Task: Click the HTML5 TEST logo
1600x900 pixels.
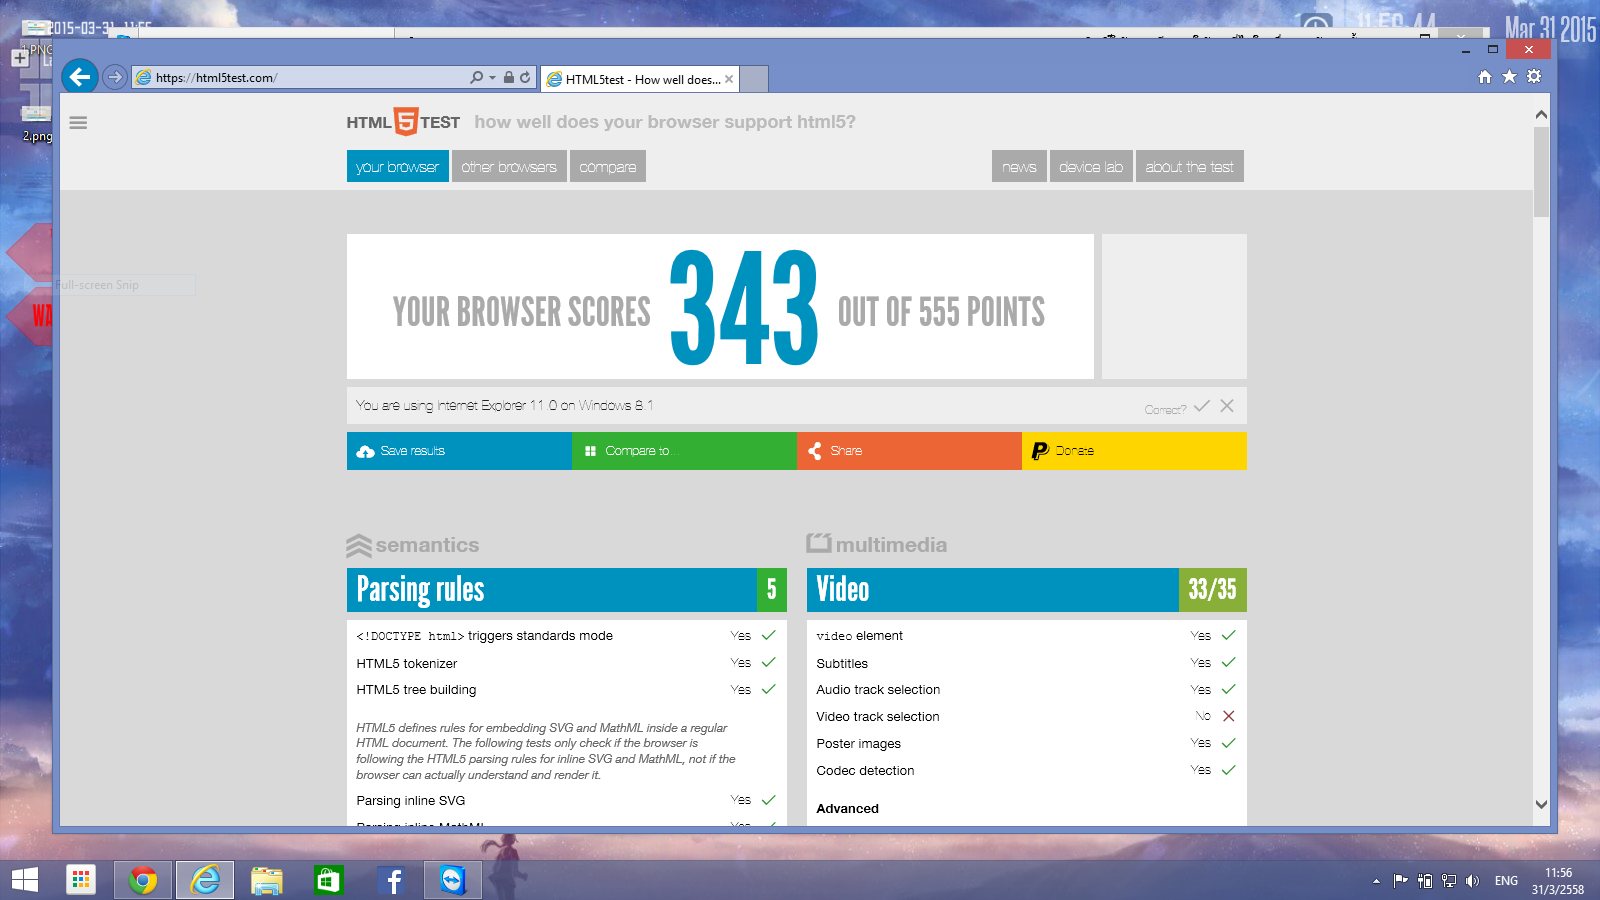Action: (403, 122)
